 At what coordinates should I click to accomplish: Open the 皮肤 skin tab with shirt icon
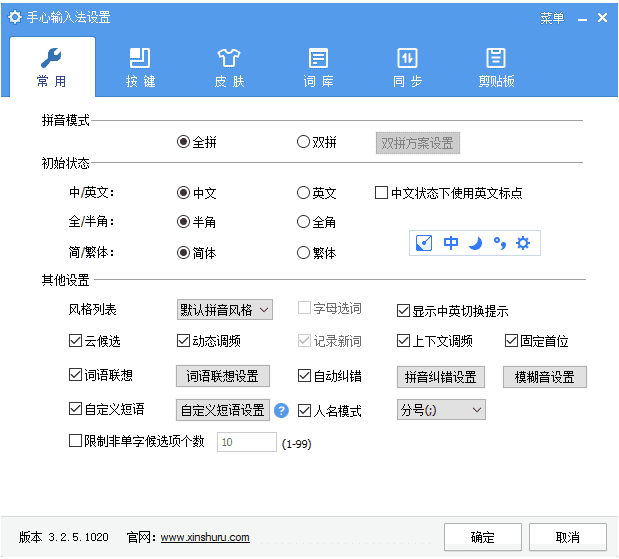tap(229, 66)
